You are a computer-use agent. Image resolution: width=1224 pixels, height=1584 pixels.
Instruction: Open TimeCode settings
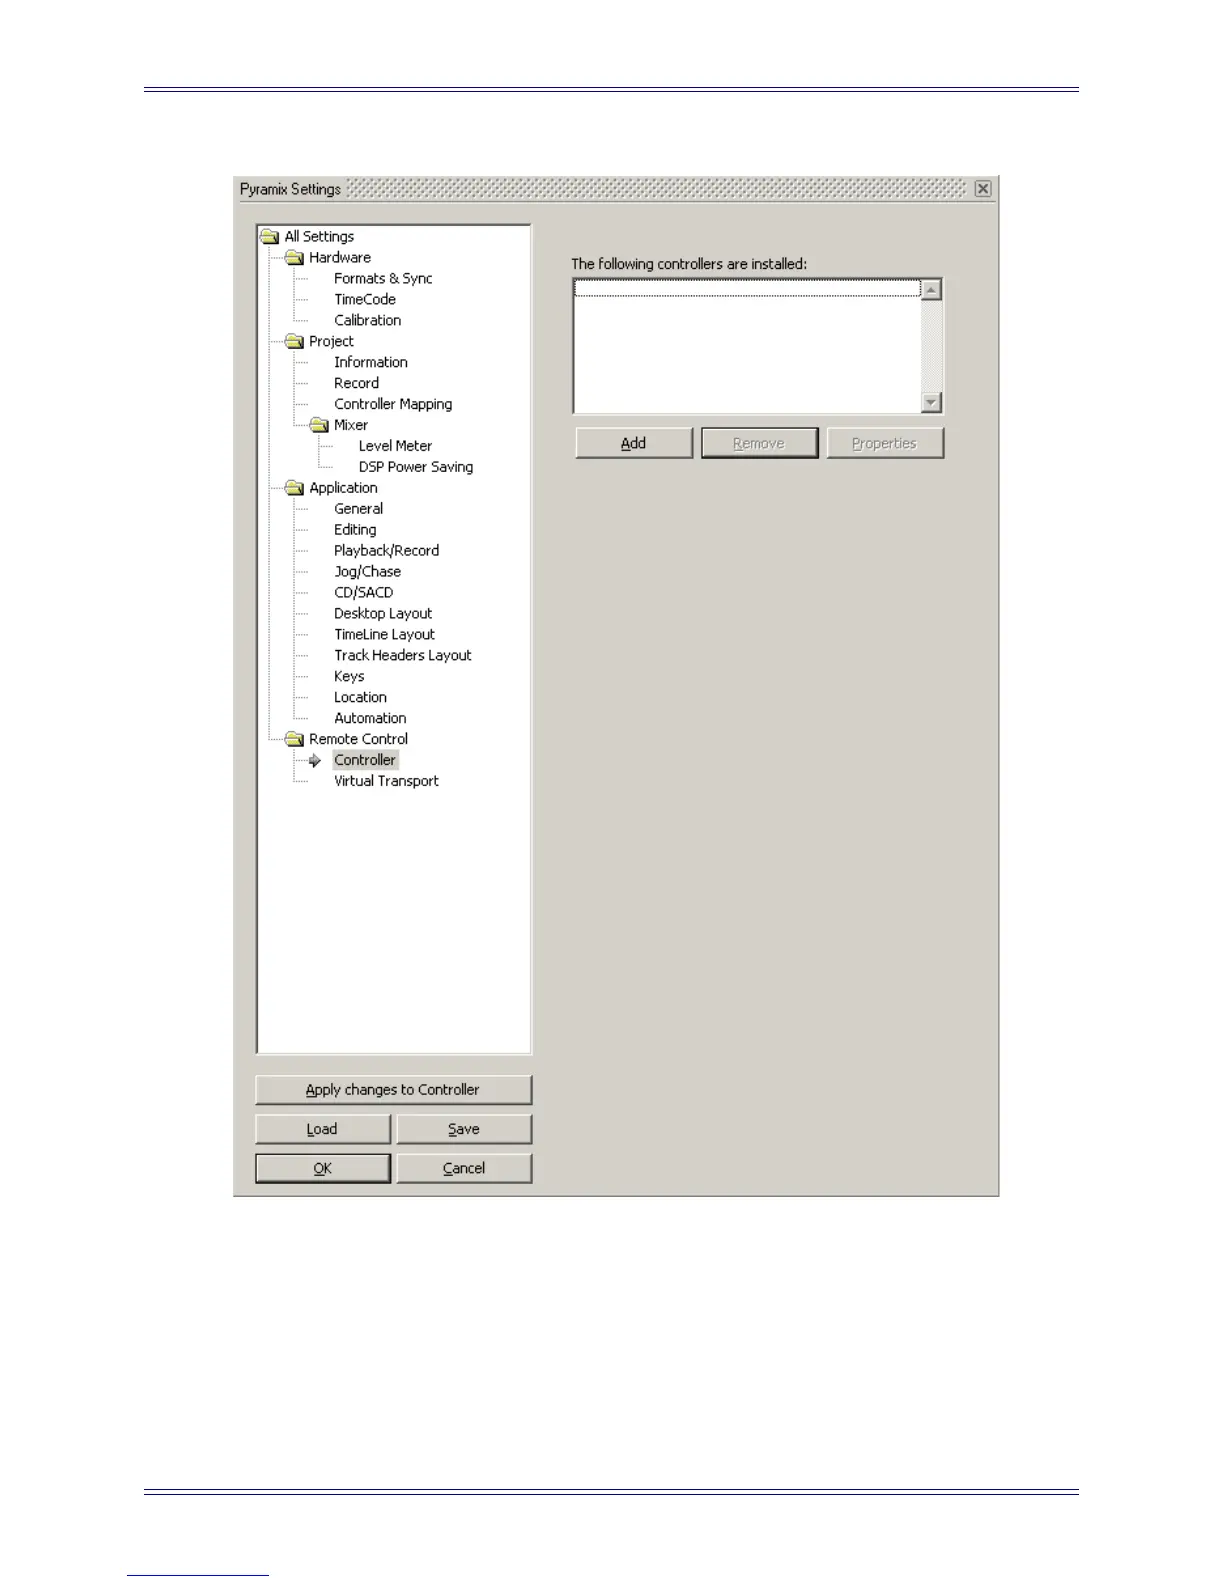point(365,300)
